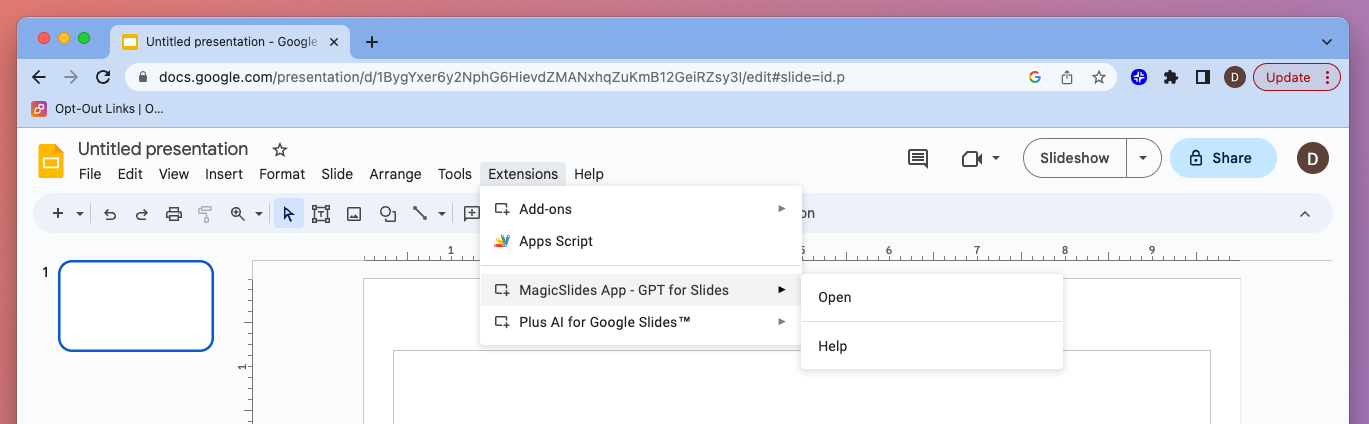
Task: Open a new browser tab
Action: [x=372, y=42]
